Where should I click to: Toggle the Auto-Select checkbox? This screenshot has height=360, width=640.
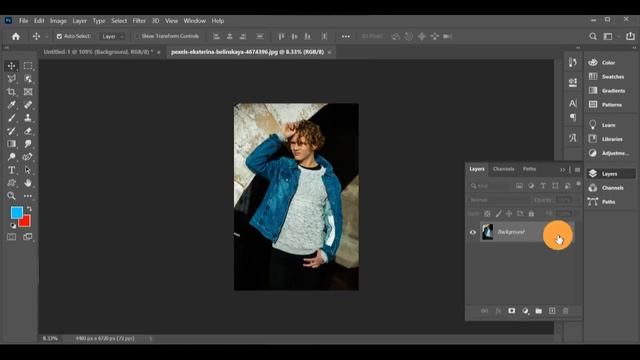59,36
